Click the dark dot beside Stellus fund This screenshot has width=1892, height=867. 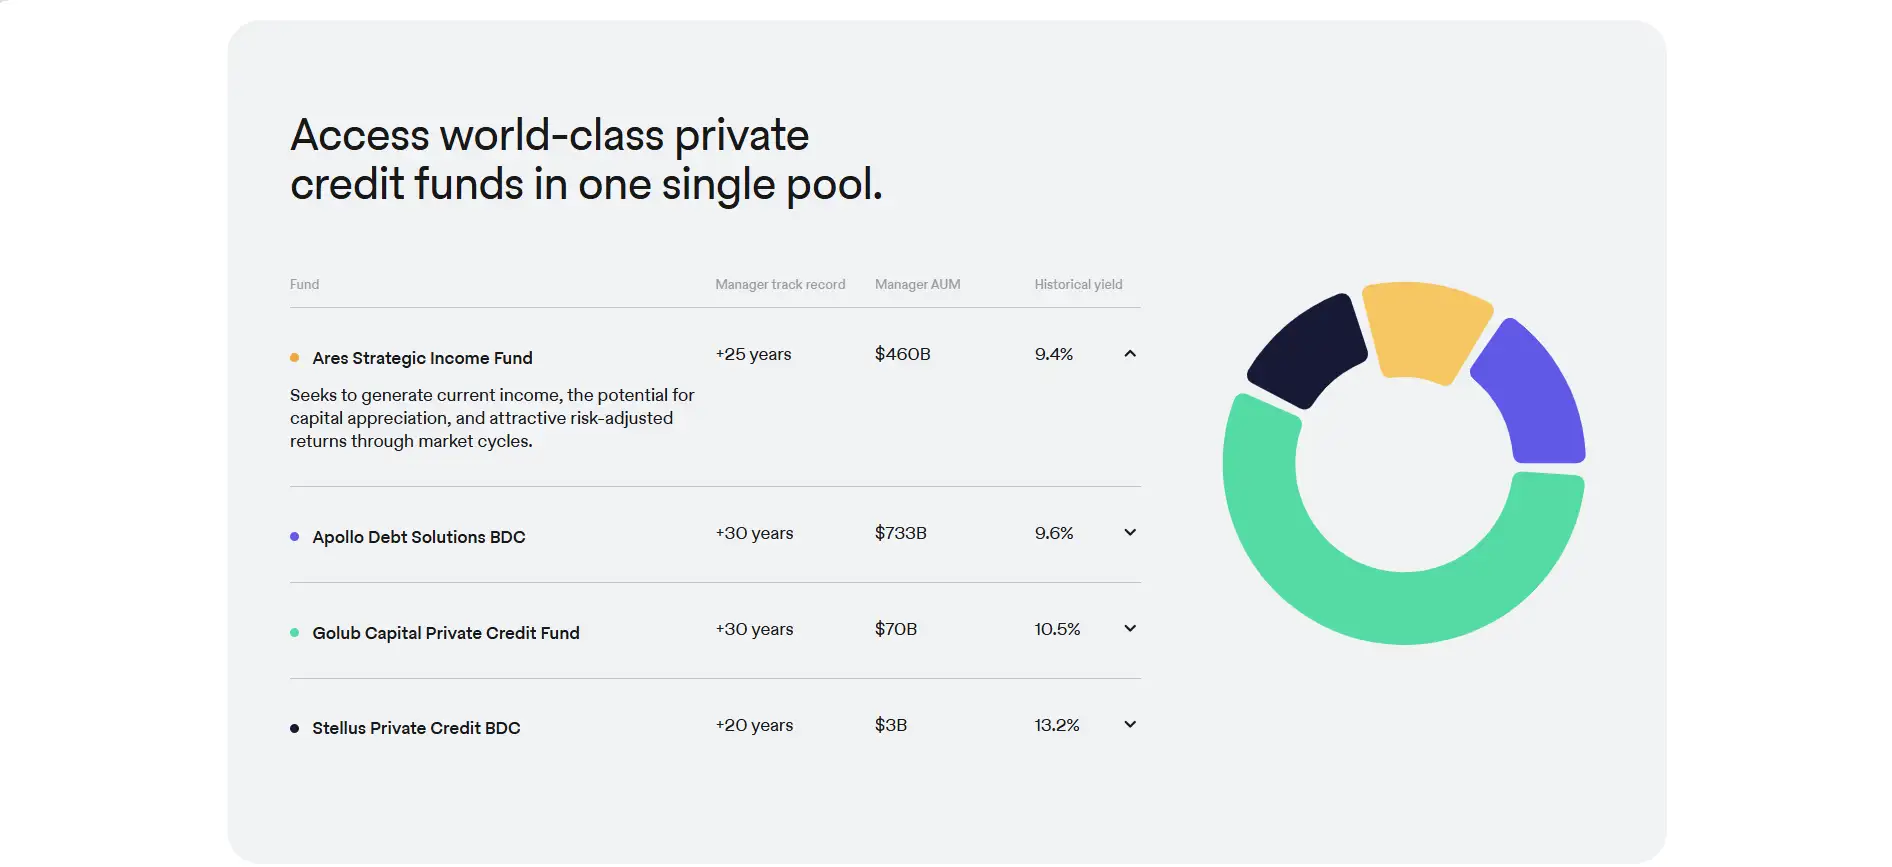[x=295, y=729]
